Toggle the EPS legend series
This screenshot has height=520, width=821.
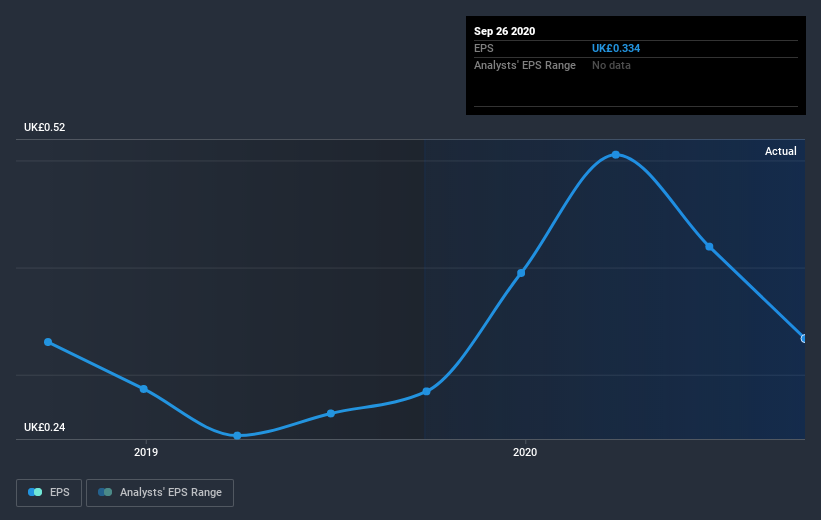pyautogui.click(x=49, y=492)
